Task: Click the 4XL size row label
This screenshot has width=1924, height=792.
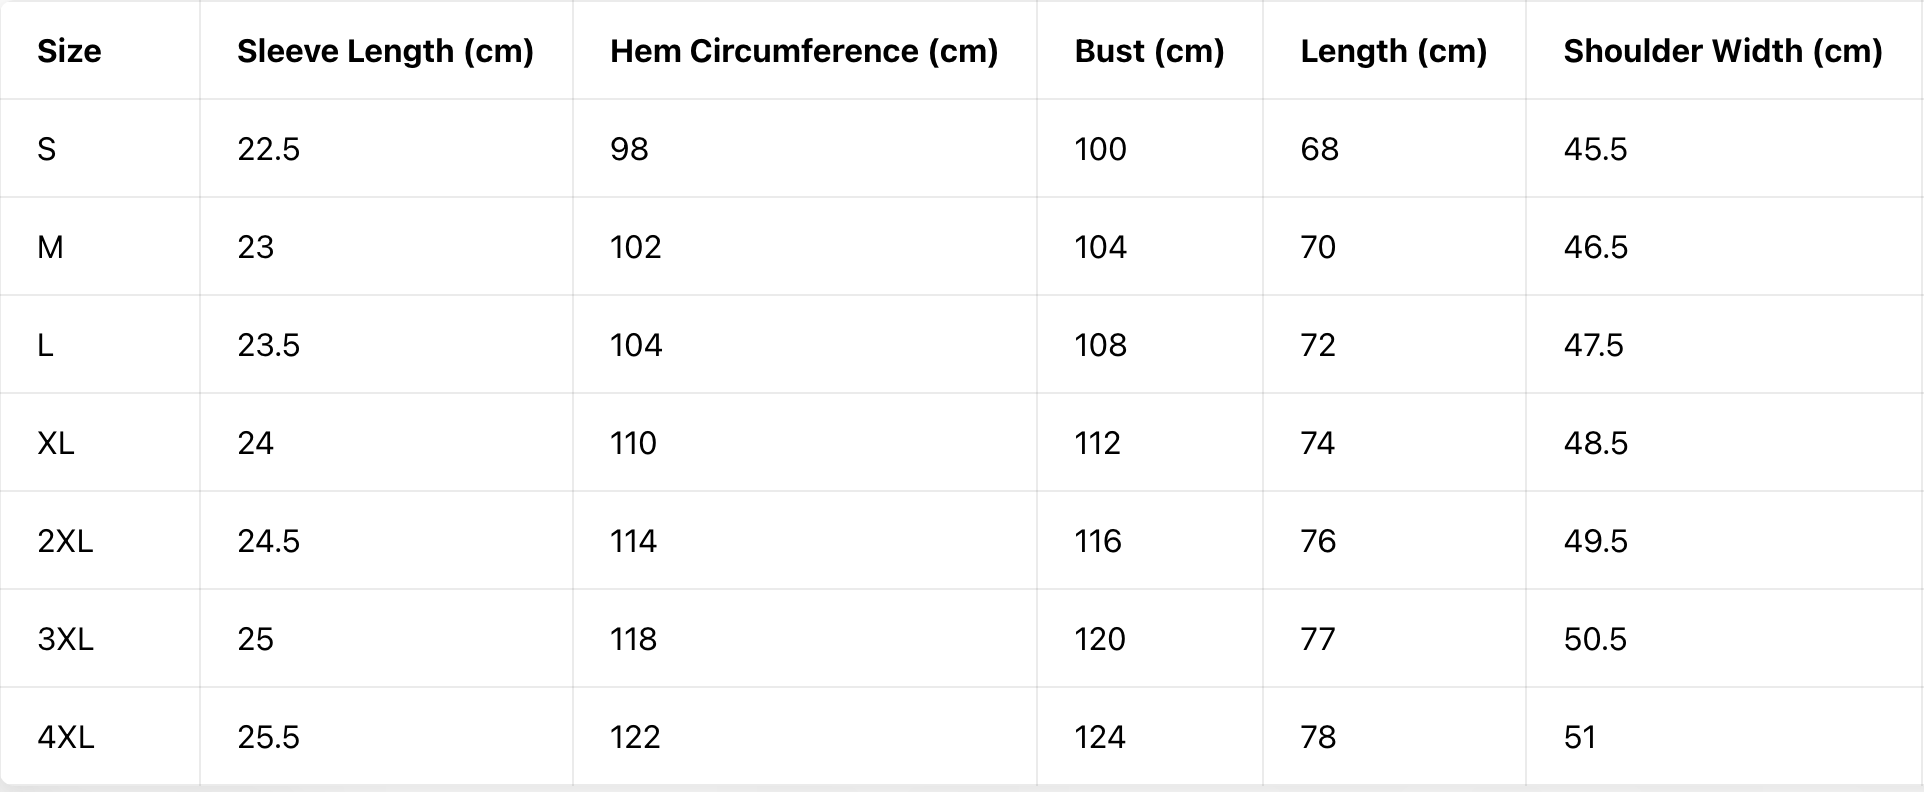Action: (x=66, y=737)
